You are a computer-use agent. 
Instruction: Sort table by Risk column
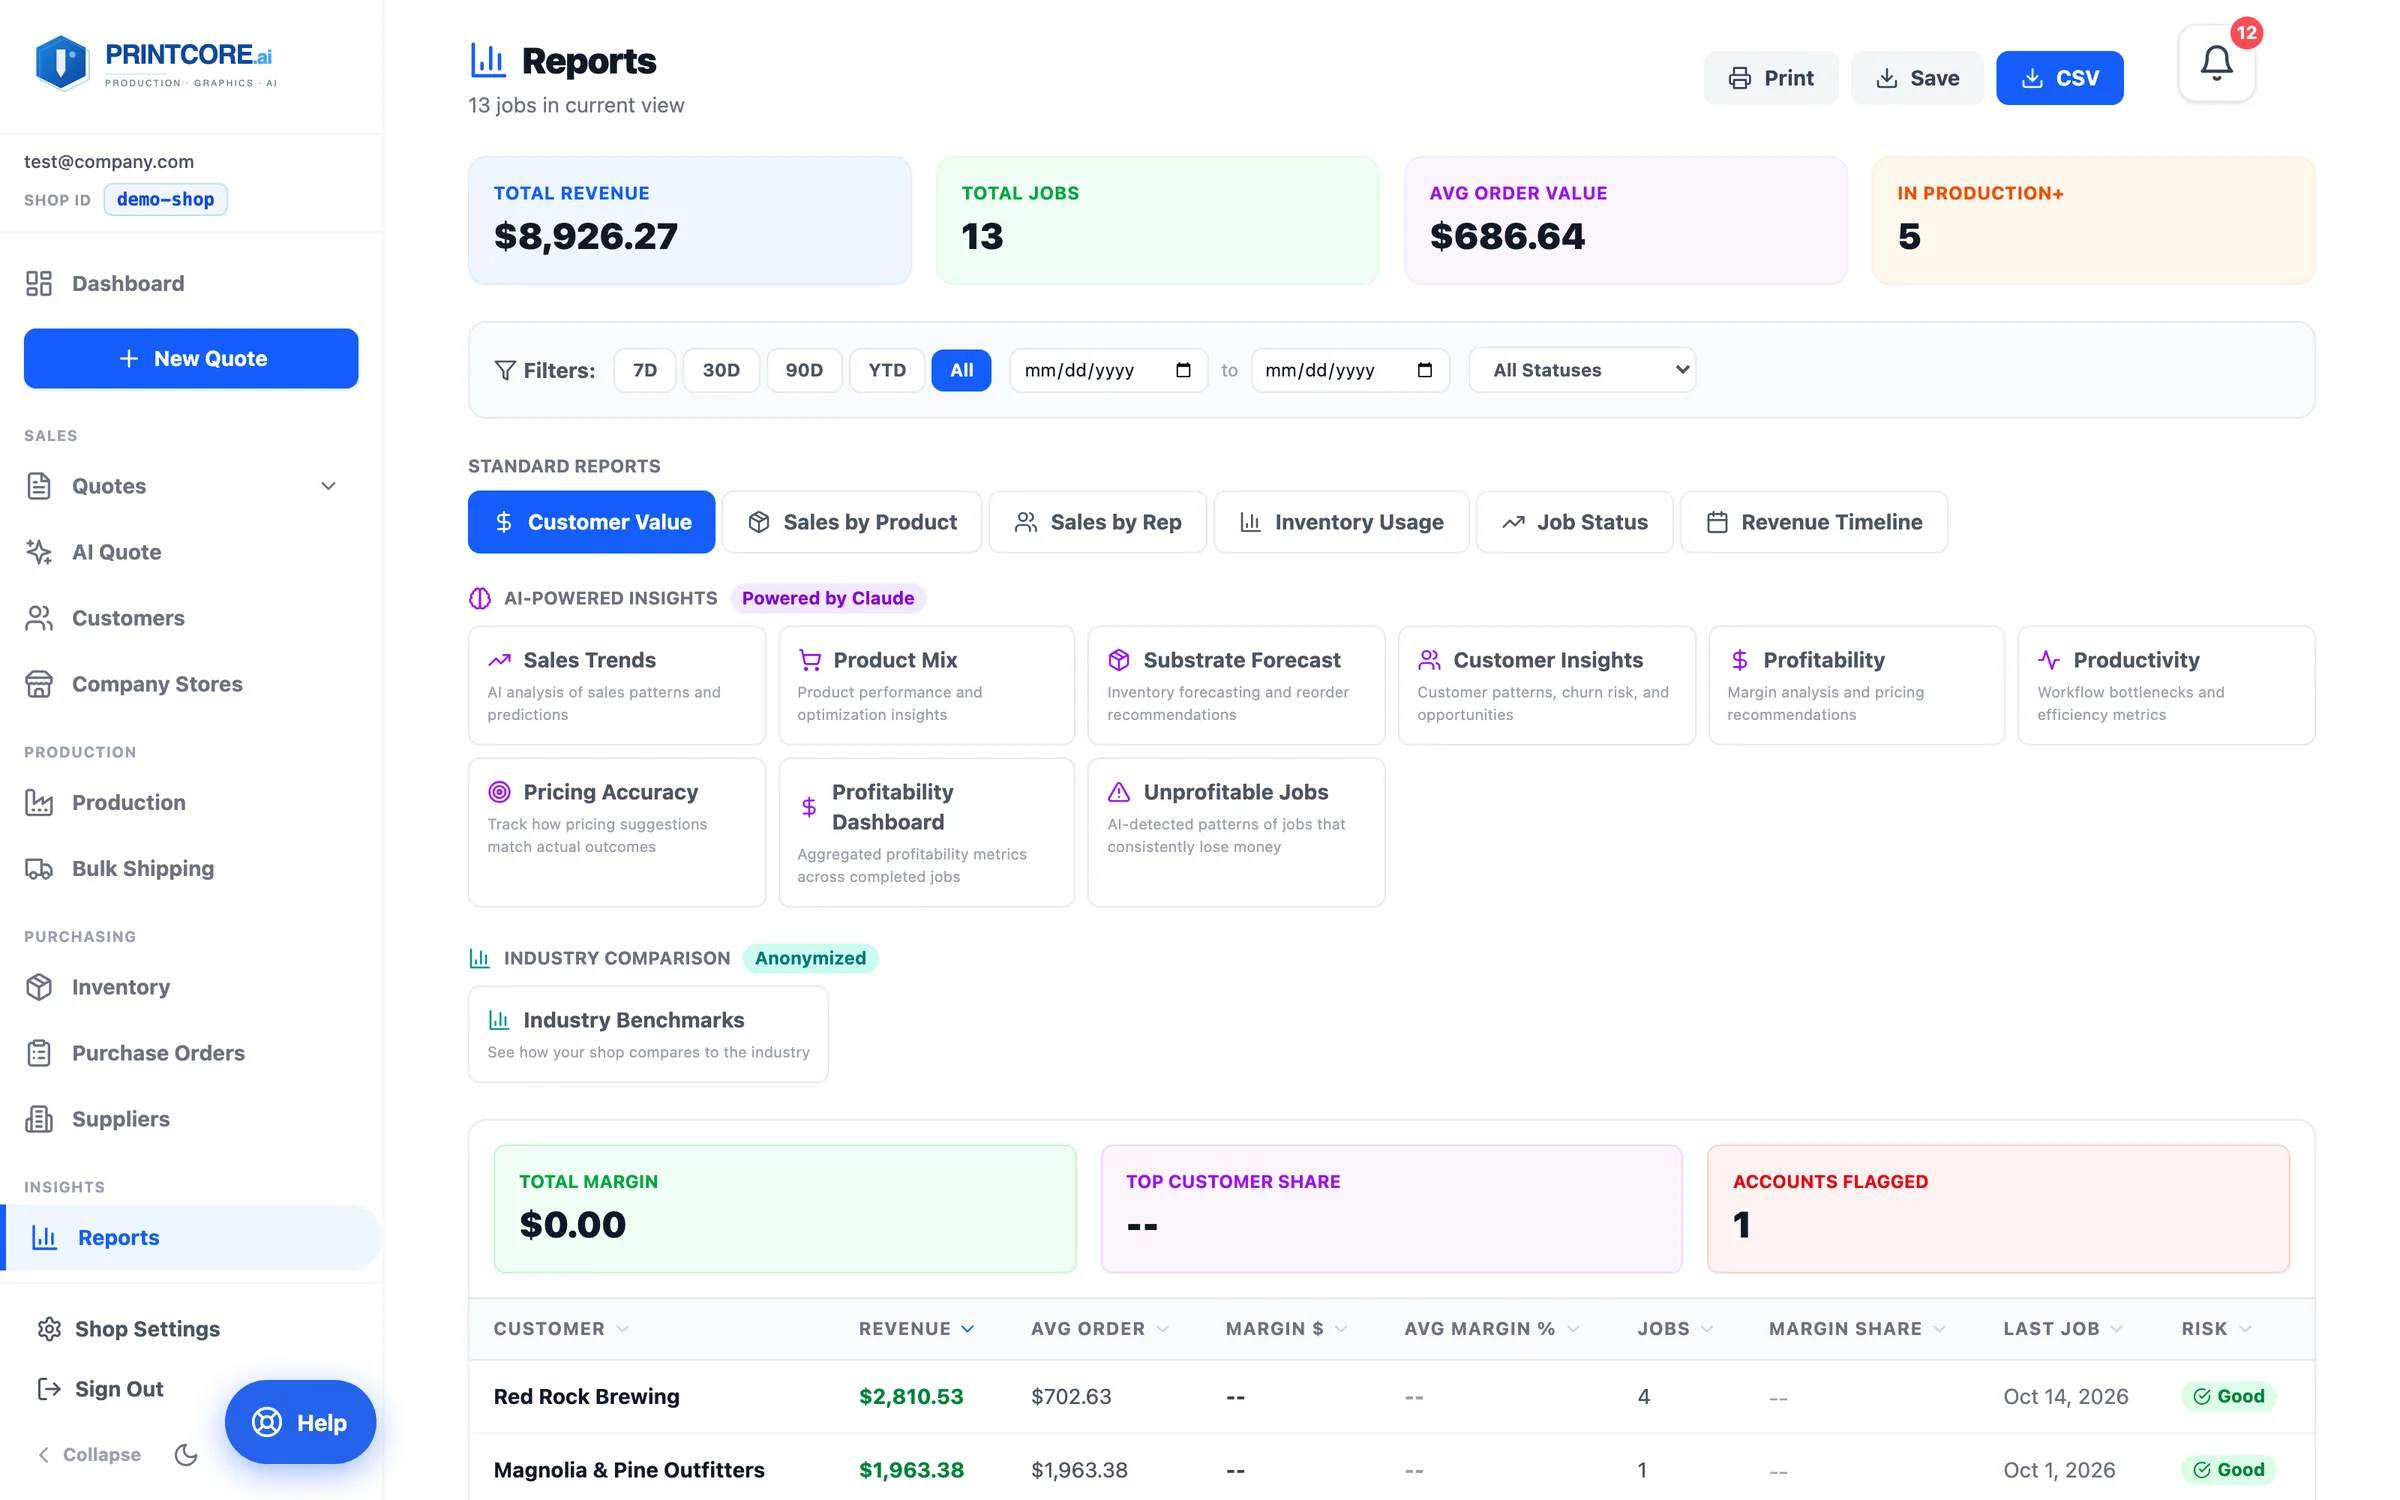pyautogui.click(x=2216, y=1328)
